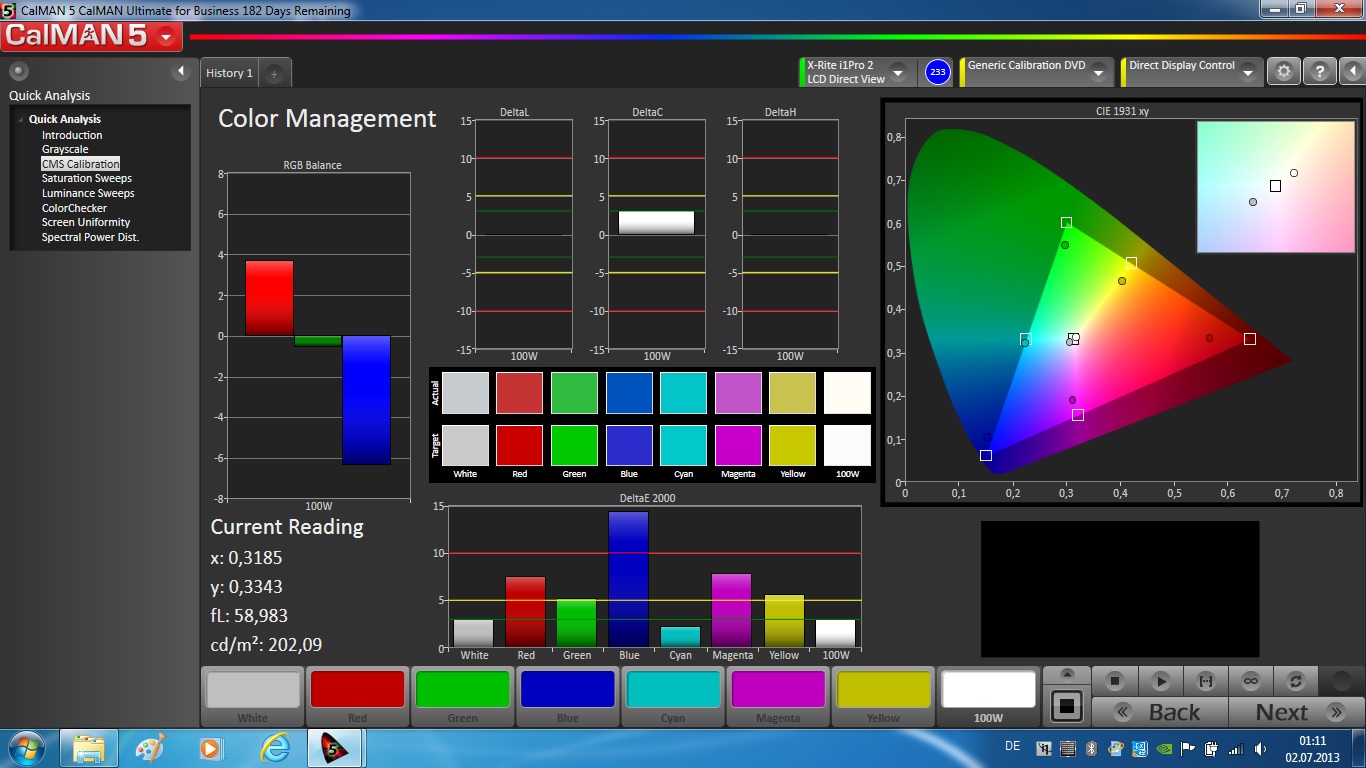Click the Bluetooth tray icon
Image resolution: width=1366 pixels, height=768 pixels.
(1092, 748)
